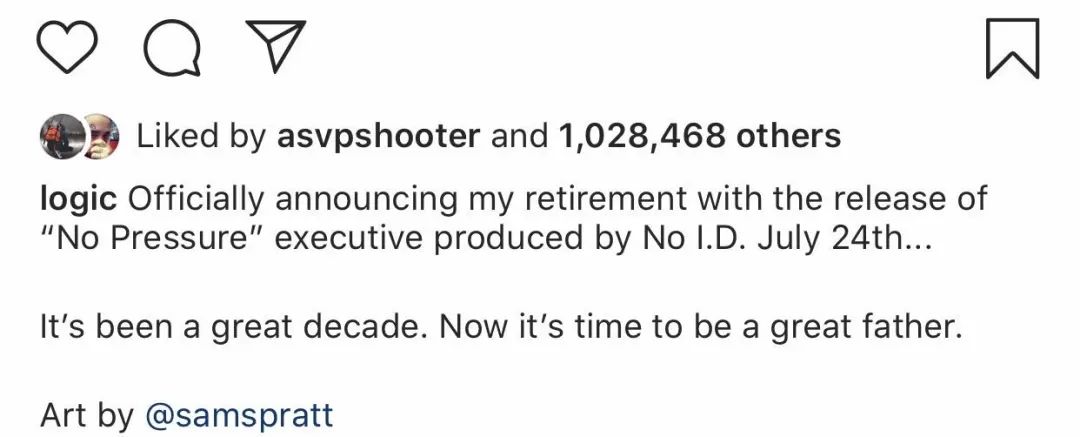Click the second overlapping liker avatar

tap(101, 135)
